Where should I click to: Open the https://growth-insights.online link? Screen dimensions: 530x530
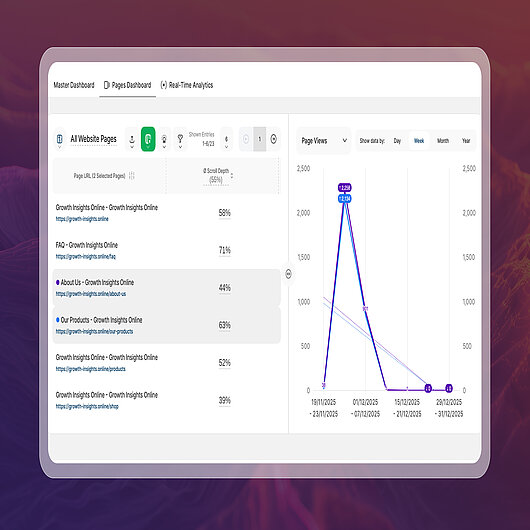point(82,219)
